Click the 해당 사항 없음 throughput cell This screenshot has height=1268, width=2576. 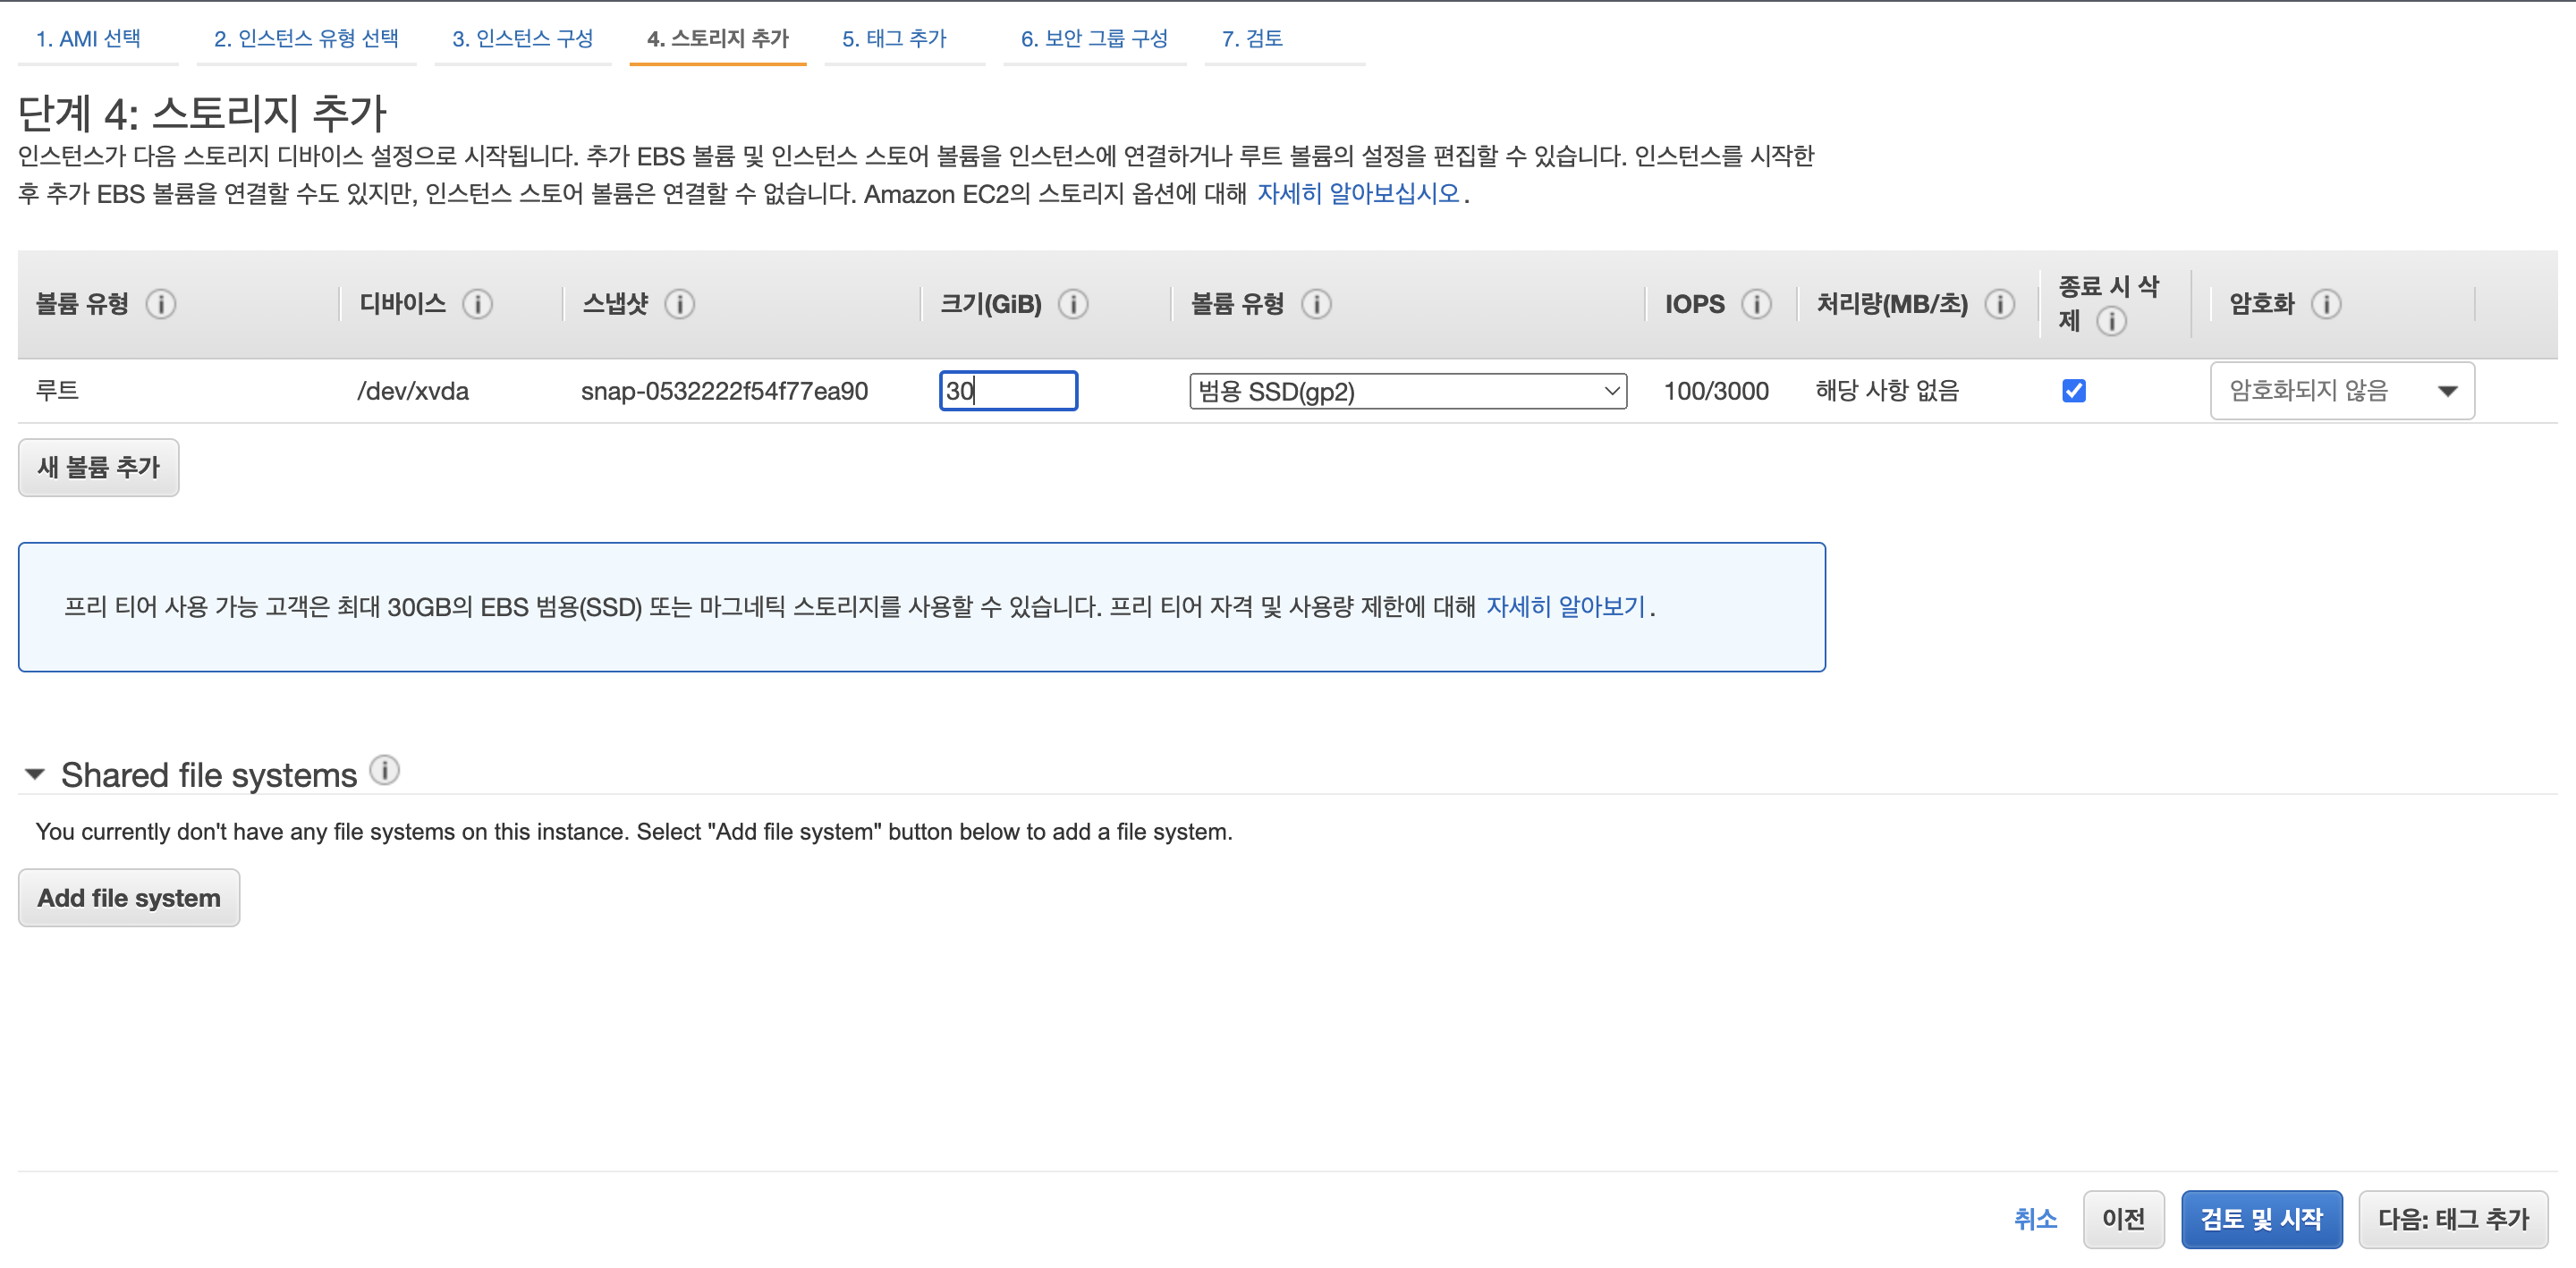(1887, 391)
